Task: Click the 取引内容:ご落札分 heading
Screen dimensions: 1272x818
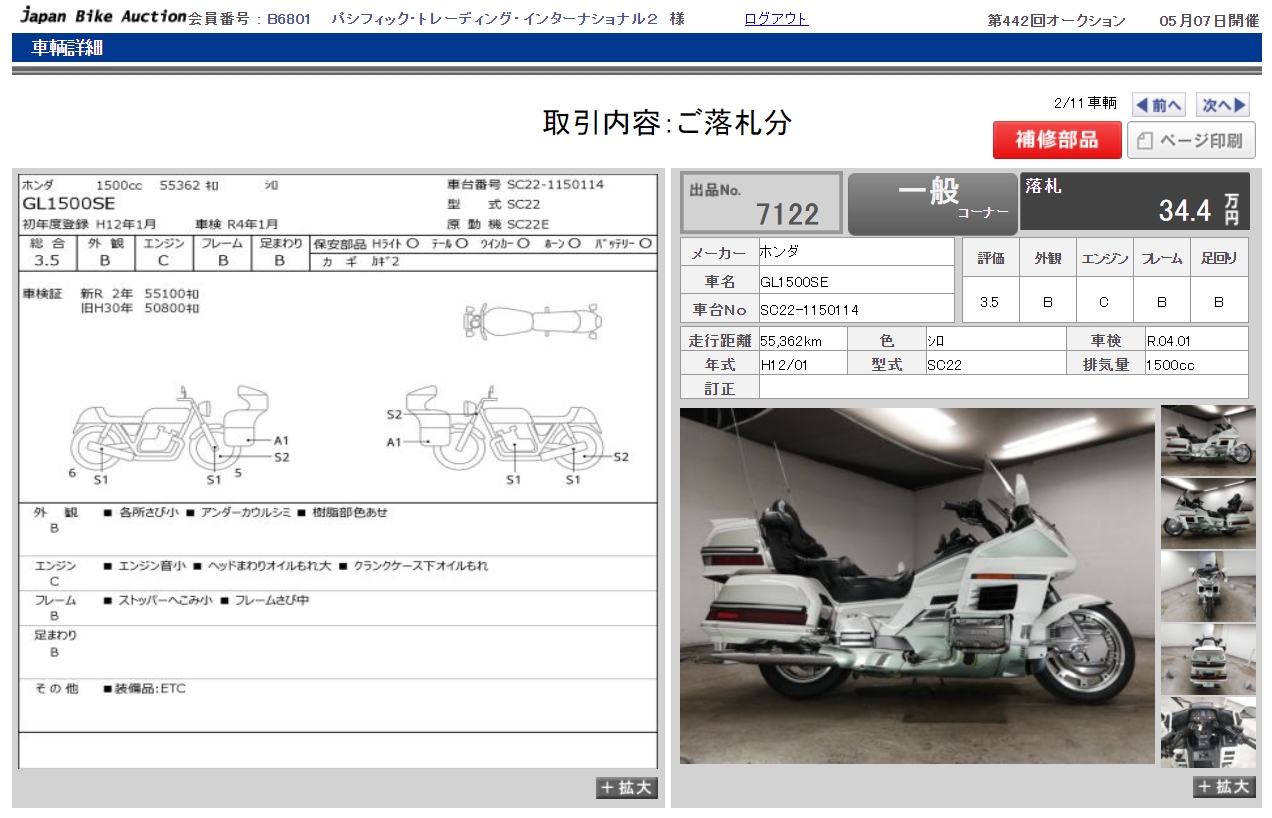Action: coord(667,122)
